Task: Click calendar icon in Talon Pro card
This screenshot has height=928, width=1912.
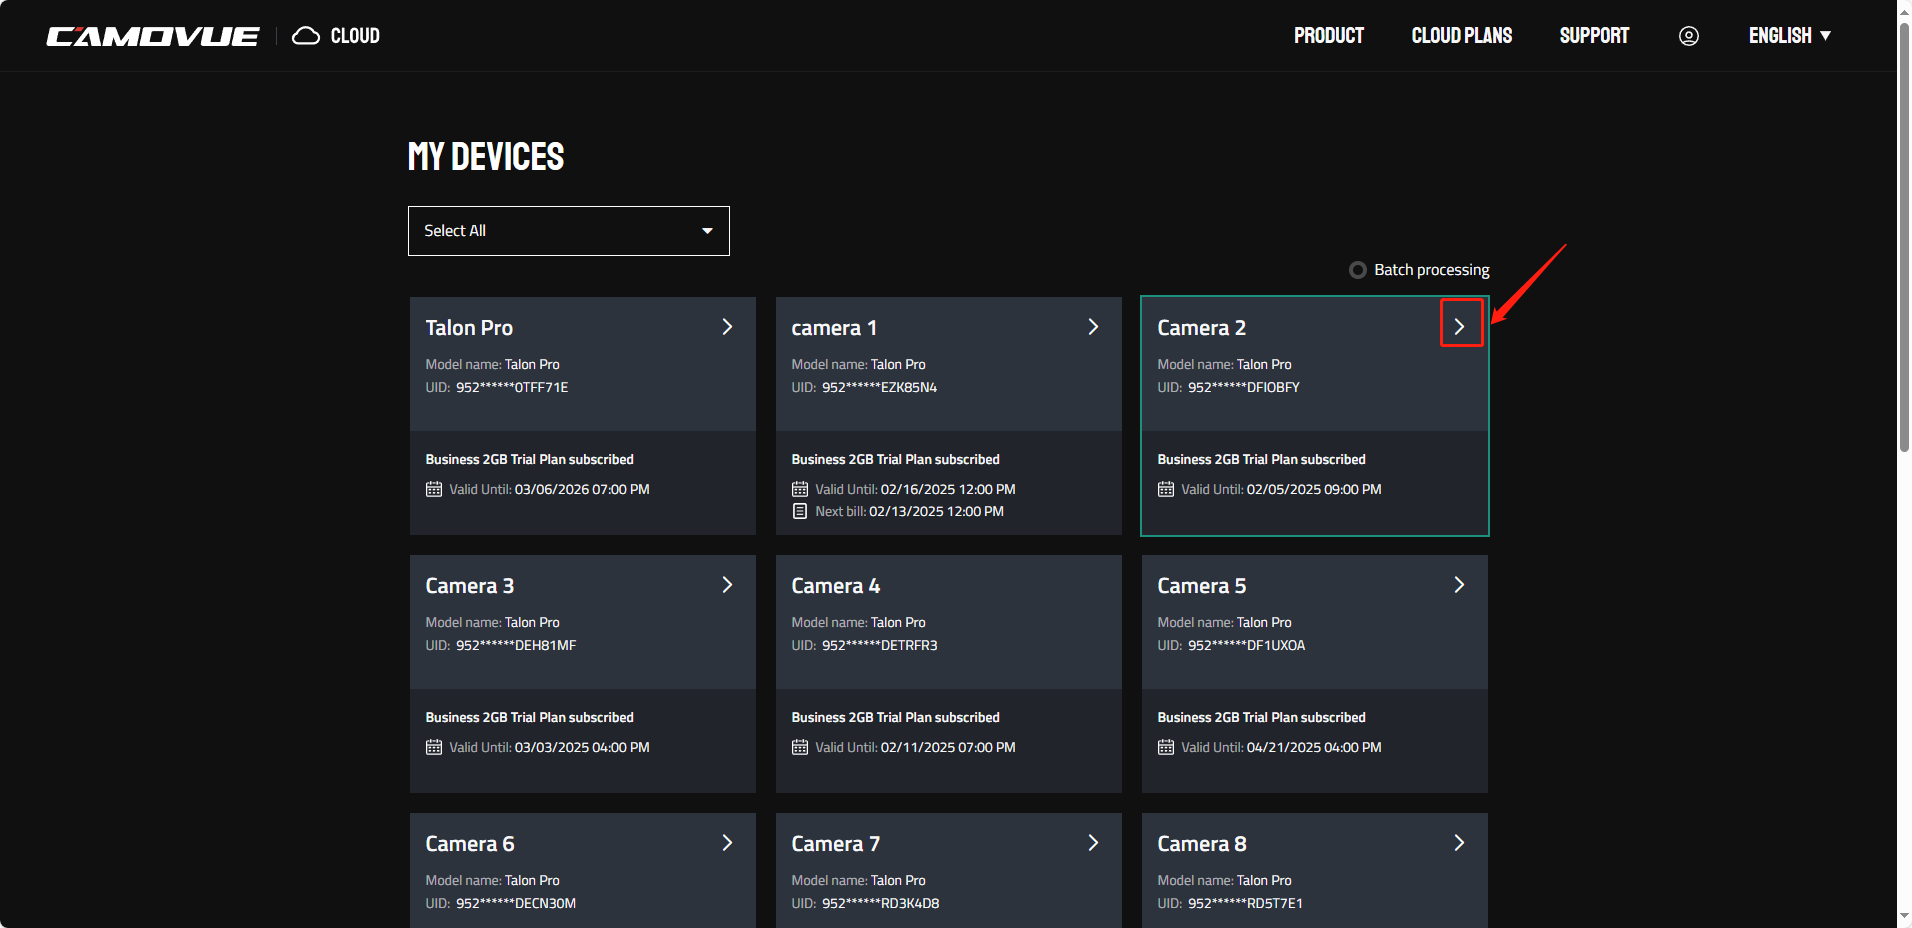Action: [x=434, y=489]
